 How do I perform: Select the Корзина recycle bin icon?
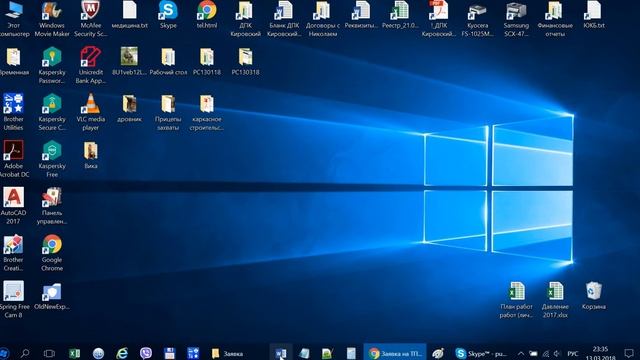tap(594, 296)
